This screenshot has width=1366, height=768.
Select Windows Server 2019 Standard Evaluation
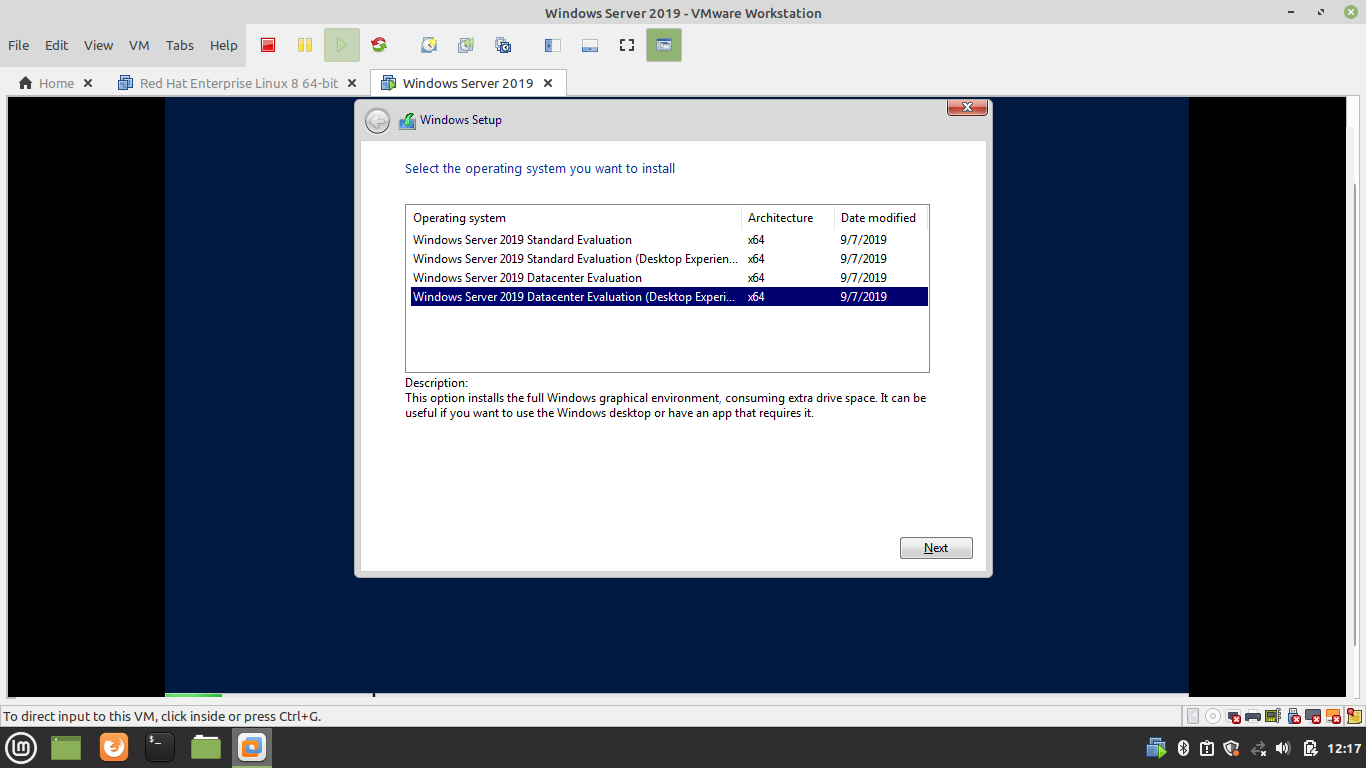tap(669, 240)
